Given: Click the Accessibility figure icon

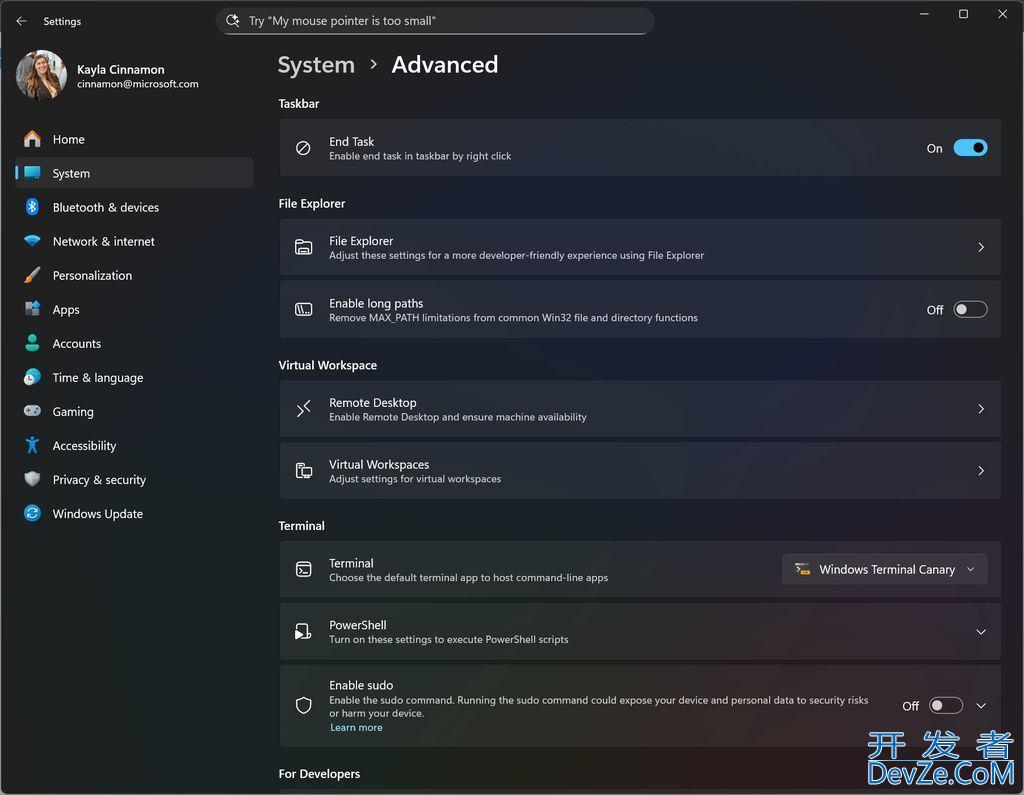Looking at the screenshot, I should point(32,445).
